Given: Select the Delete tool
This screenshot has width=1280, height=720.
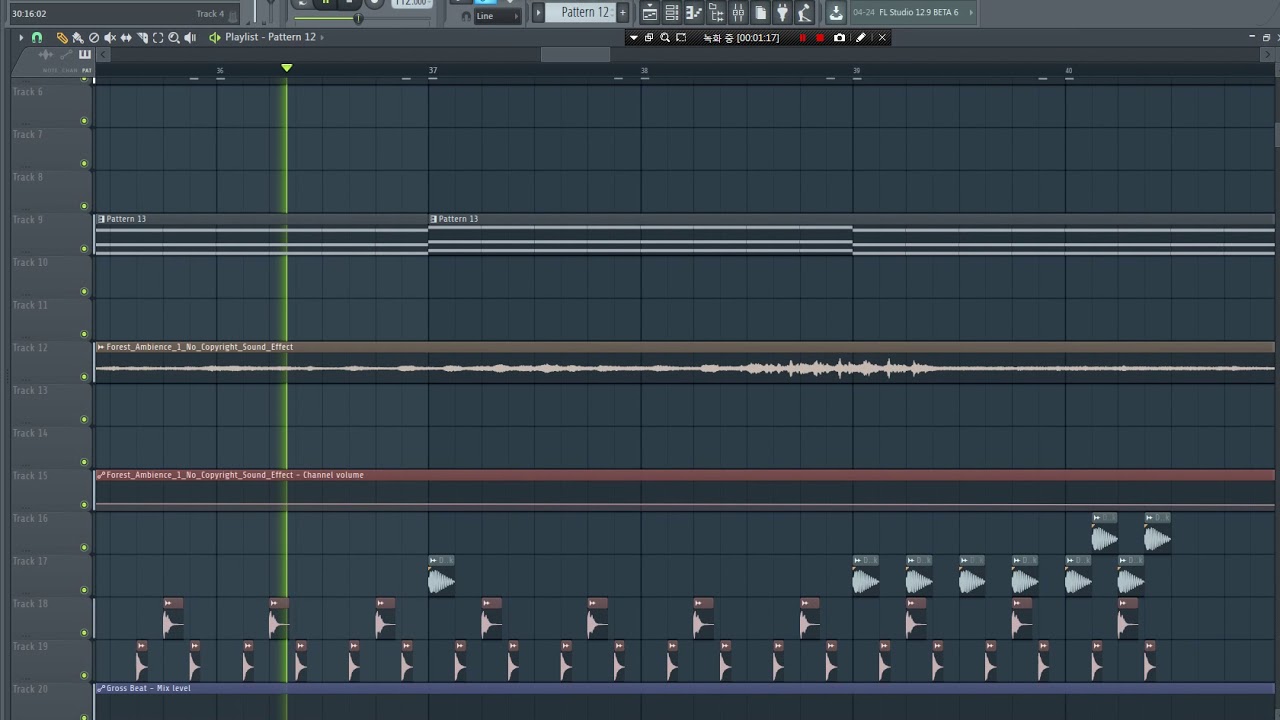Looking at the screenshot, I should (94, 37).
